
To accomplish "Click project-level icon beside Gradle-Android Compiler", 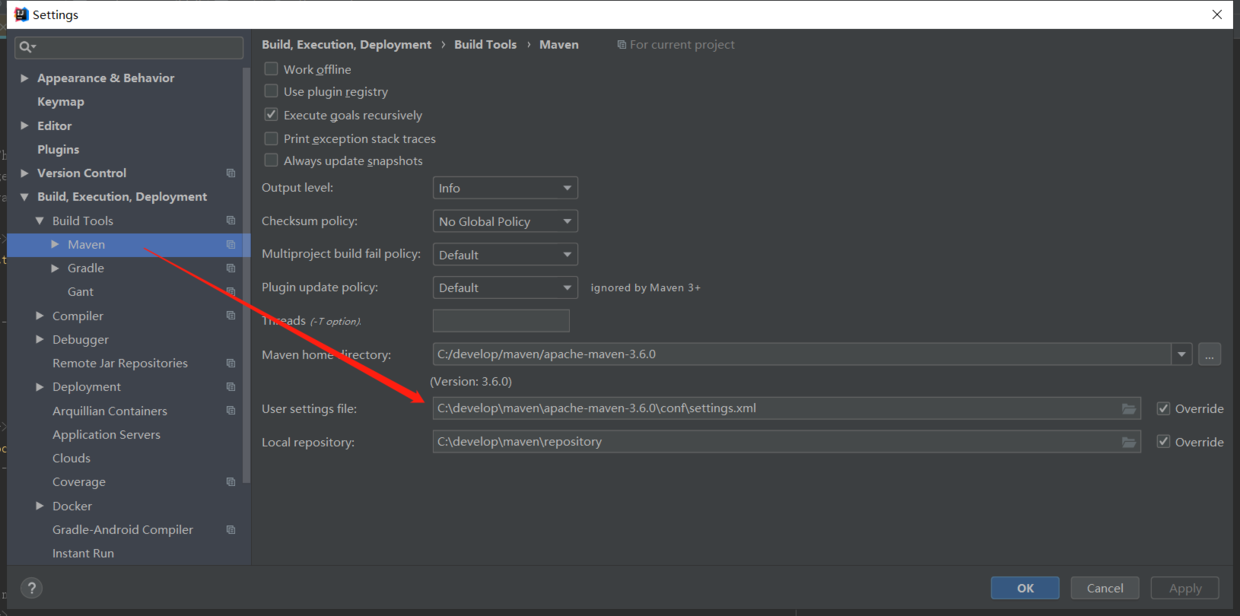I will pyautogui.click(x=231, y=530).
